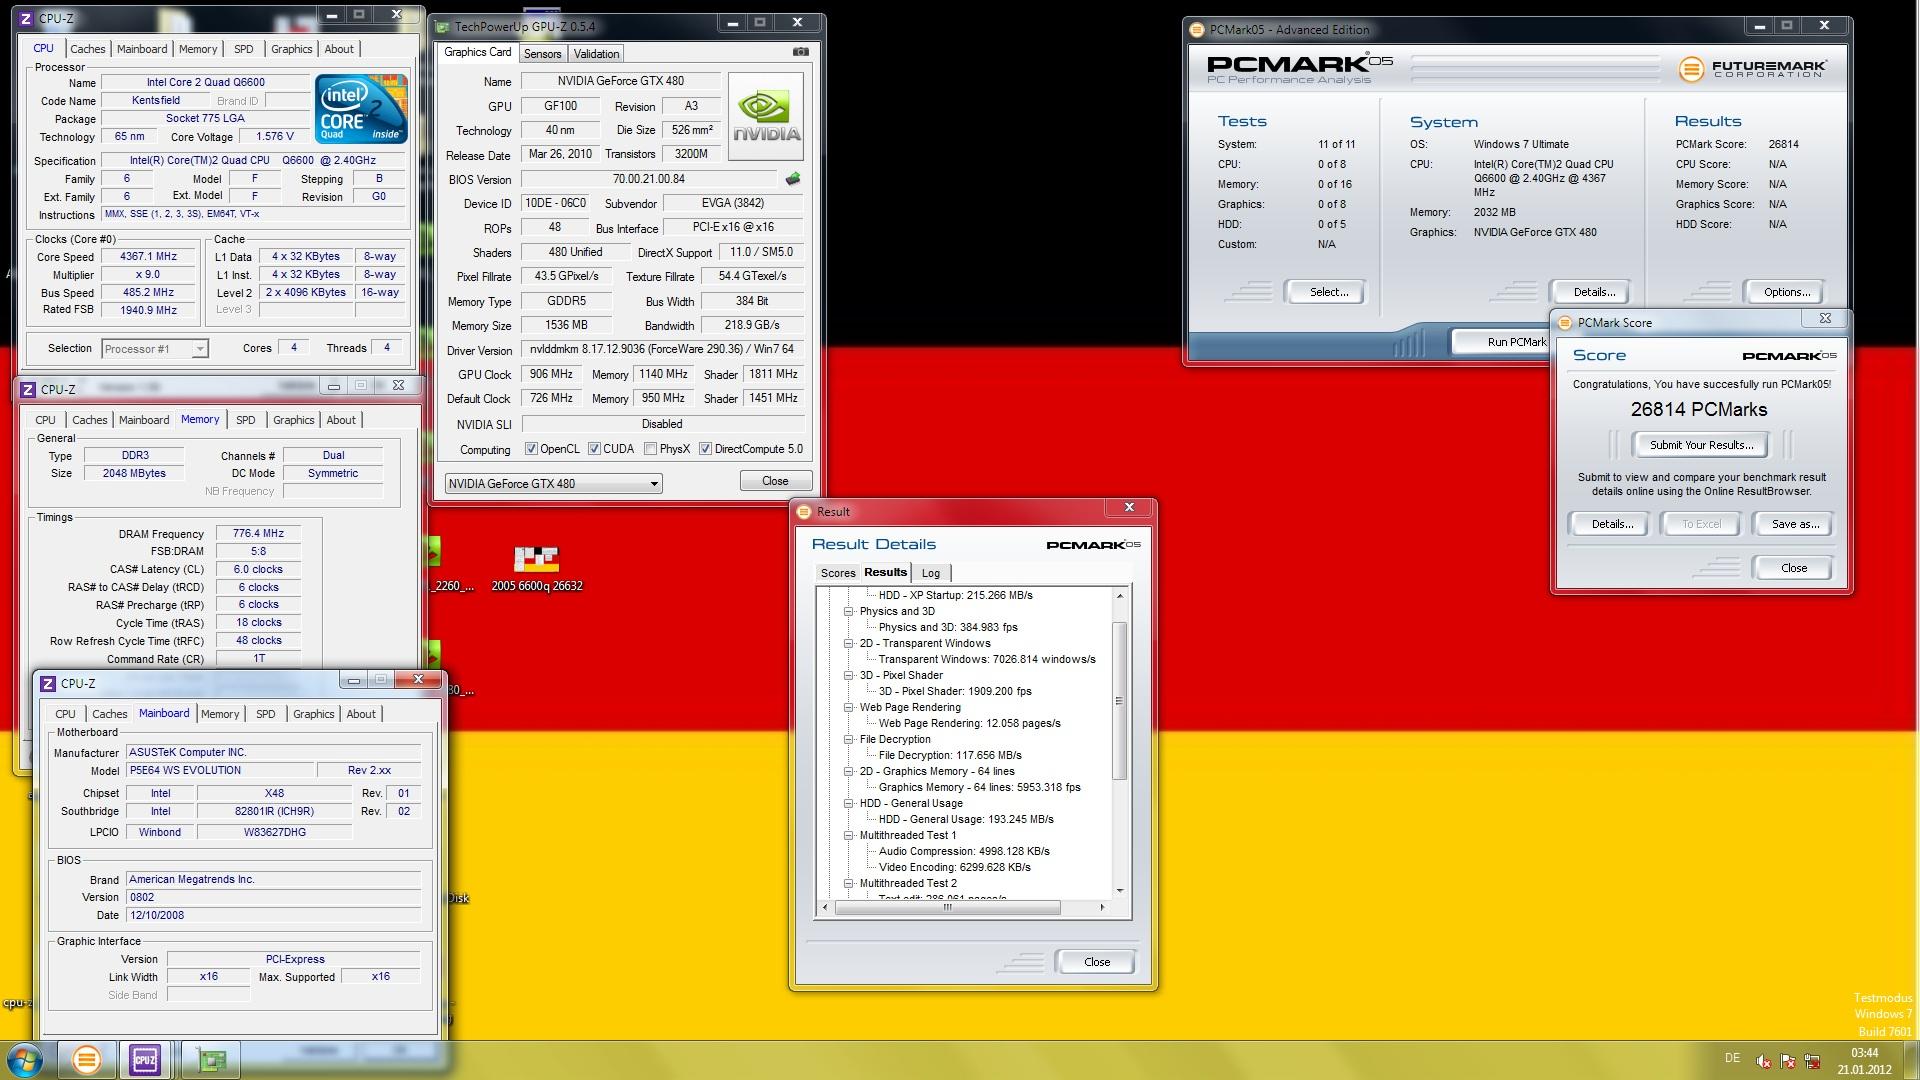Click the PCMark Score title icon
Viewport: 1920px width, 1080px height.
point(1565,323)
